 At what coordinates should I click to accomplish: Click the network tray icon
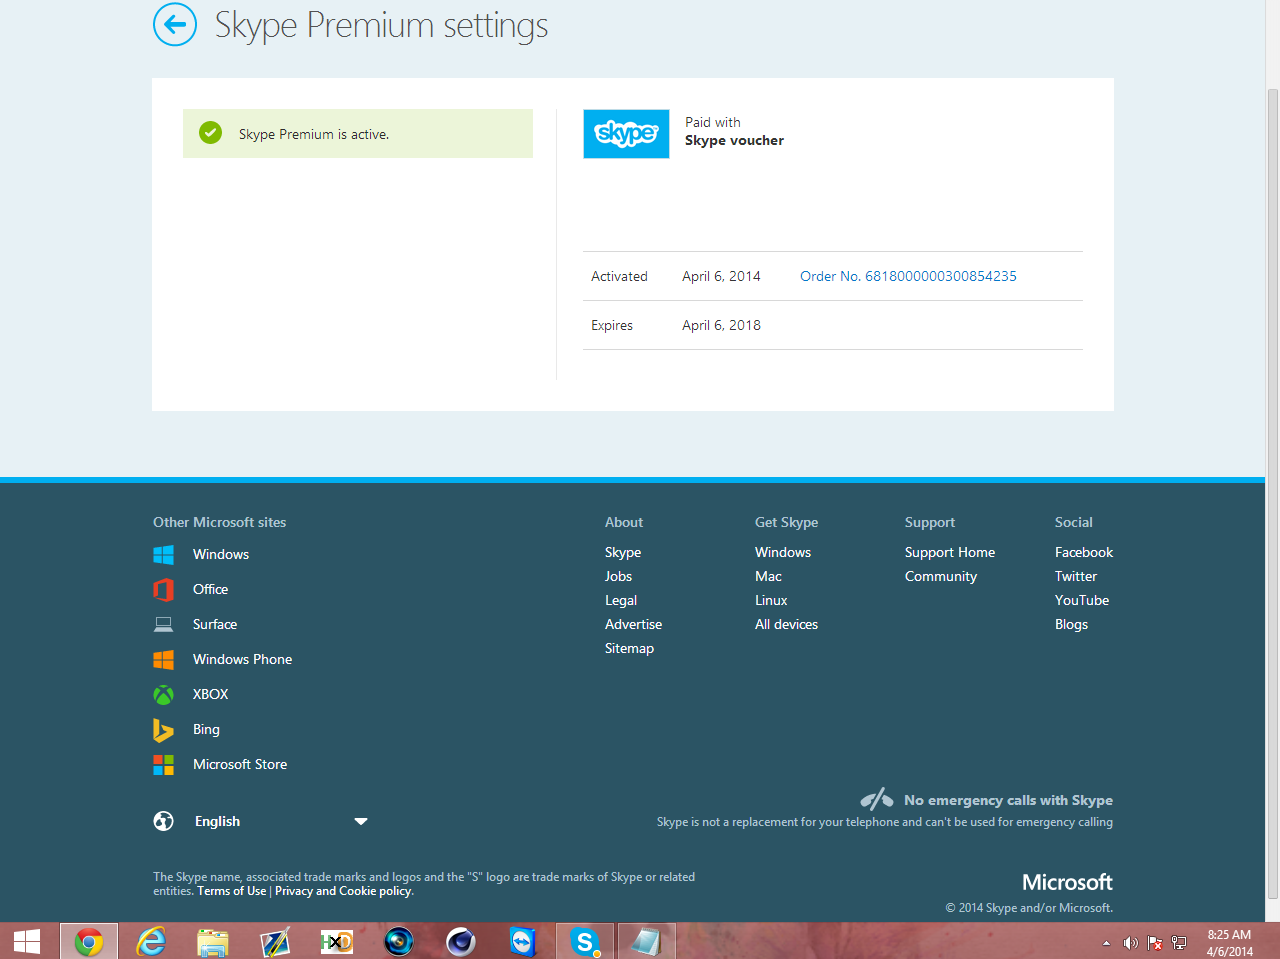(1179, 943)
